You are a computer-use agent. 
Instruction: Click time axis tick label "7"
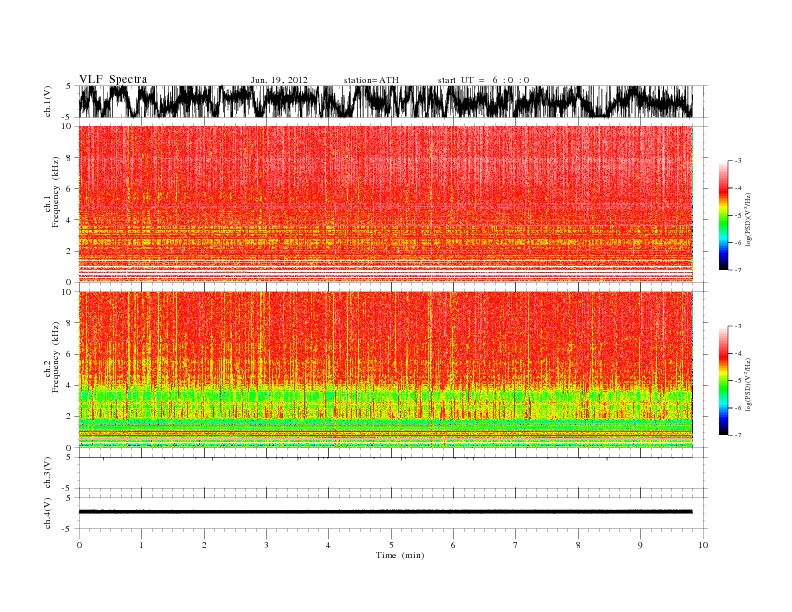(x=516, y=545)
